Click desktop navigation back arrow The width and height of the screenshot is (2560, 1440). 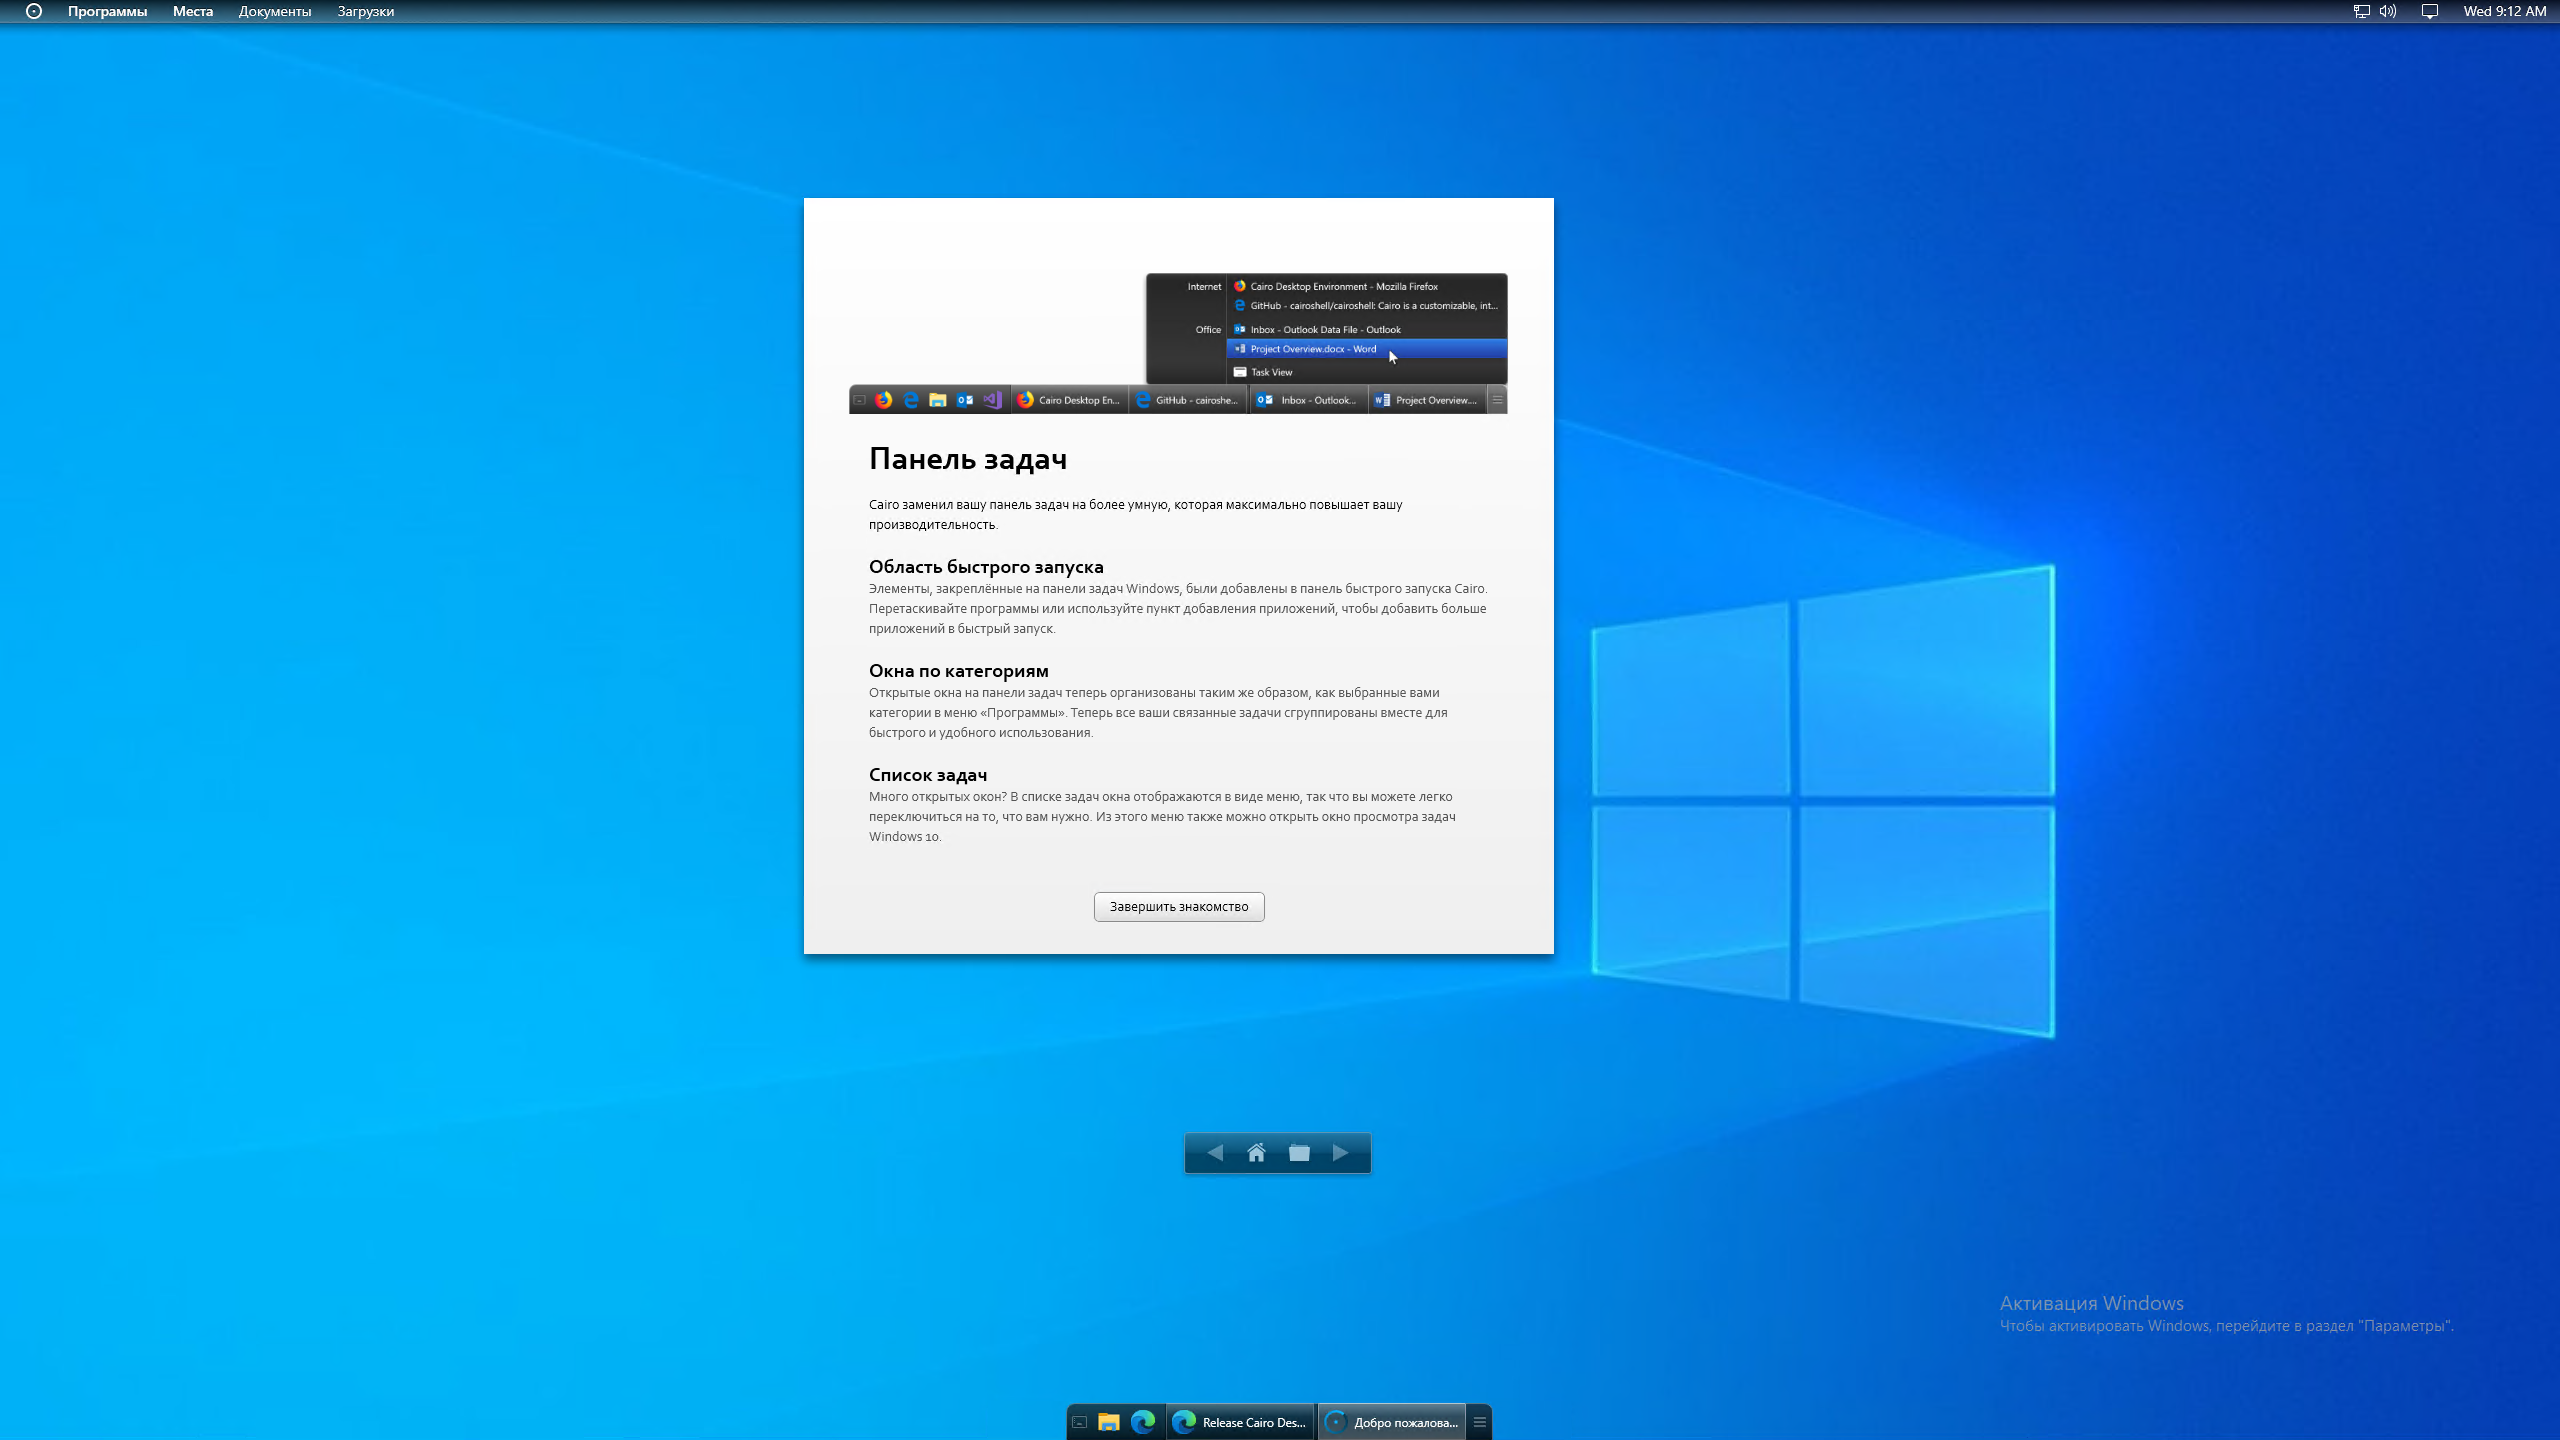pyautogui.click(x=1214, y=1153)
